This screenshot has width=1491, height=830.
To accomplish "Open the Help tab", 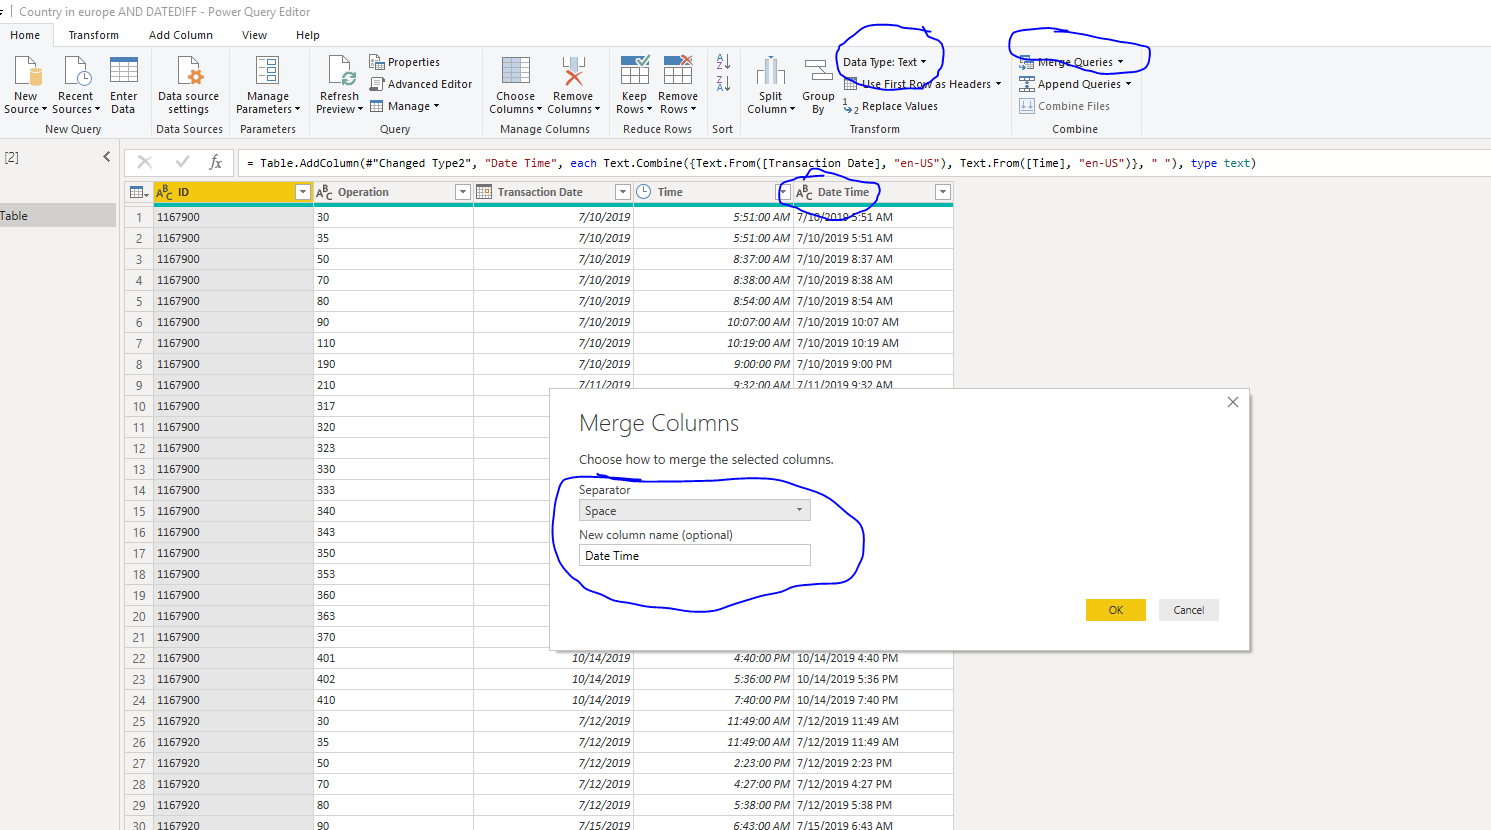I will coord(308,35).
